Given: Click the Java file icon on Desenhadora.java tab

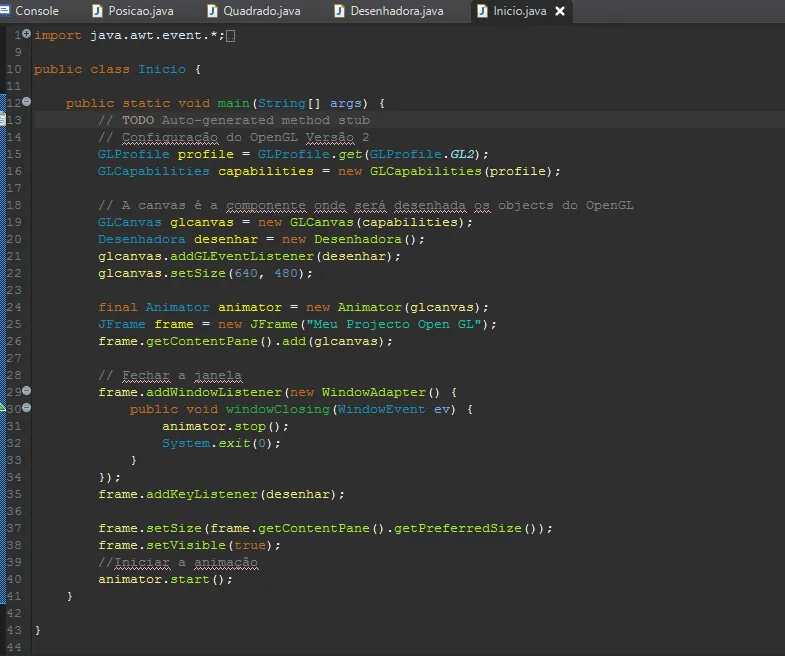Looking at the screenshot, I should pyautogui.click(x=339, y=11).
